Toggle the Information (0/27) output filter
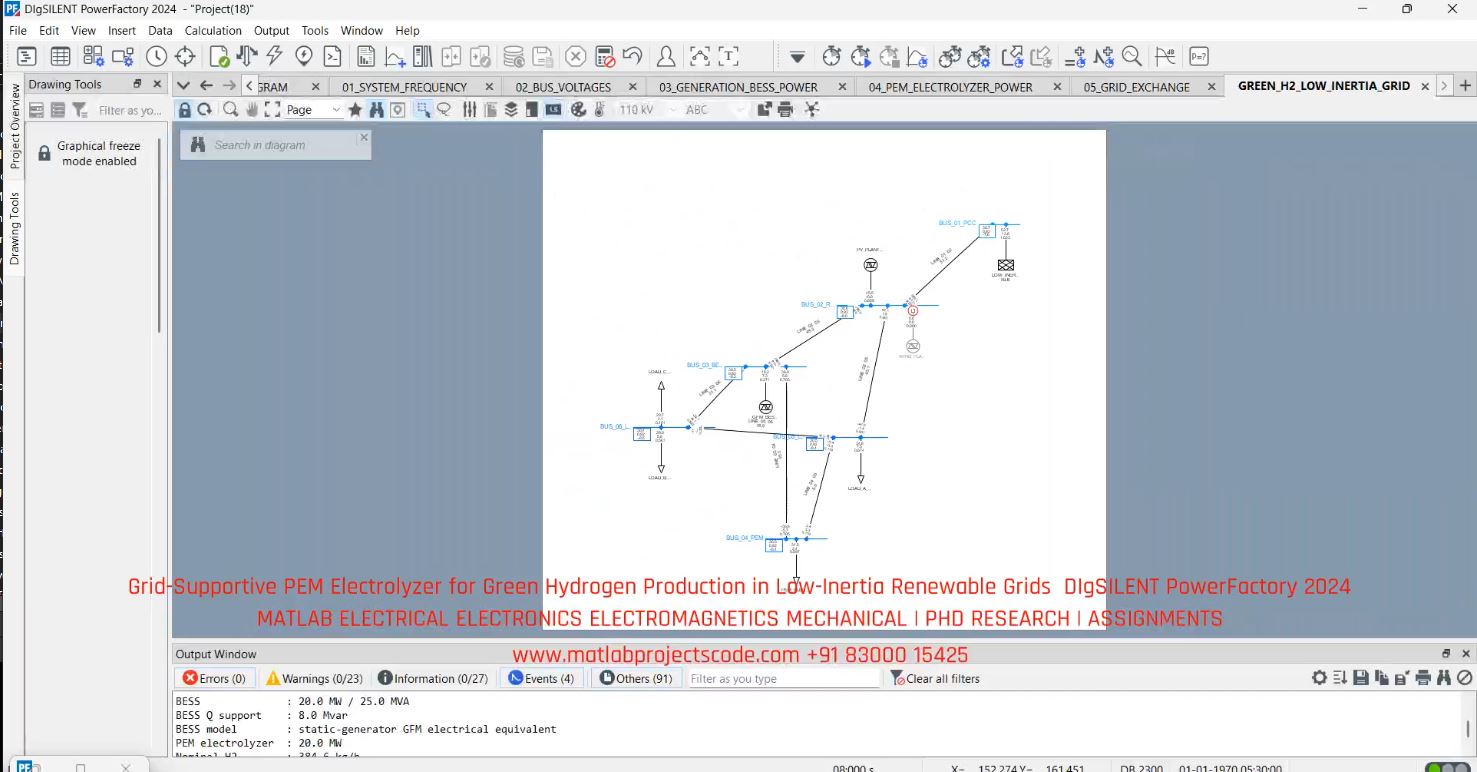 pyautogui.click(x=433, y=678)
